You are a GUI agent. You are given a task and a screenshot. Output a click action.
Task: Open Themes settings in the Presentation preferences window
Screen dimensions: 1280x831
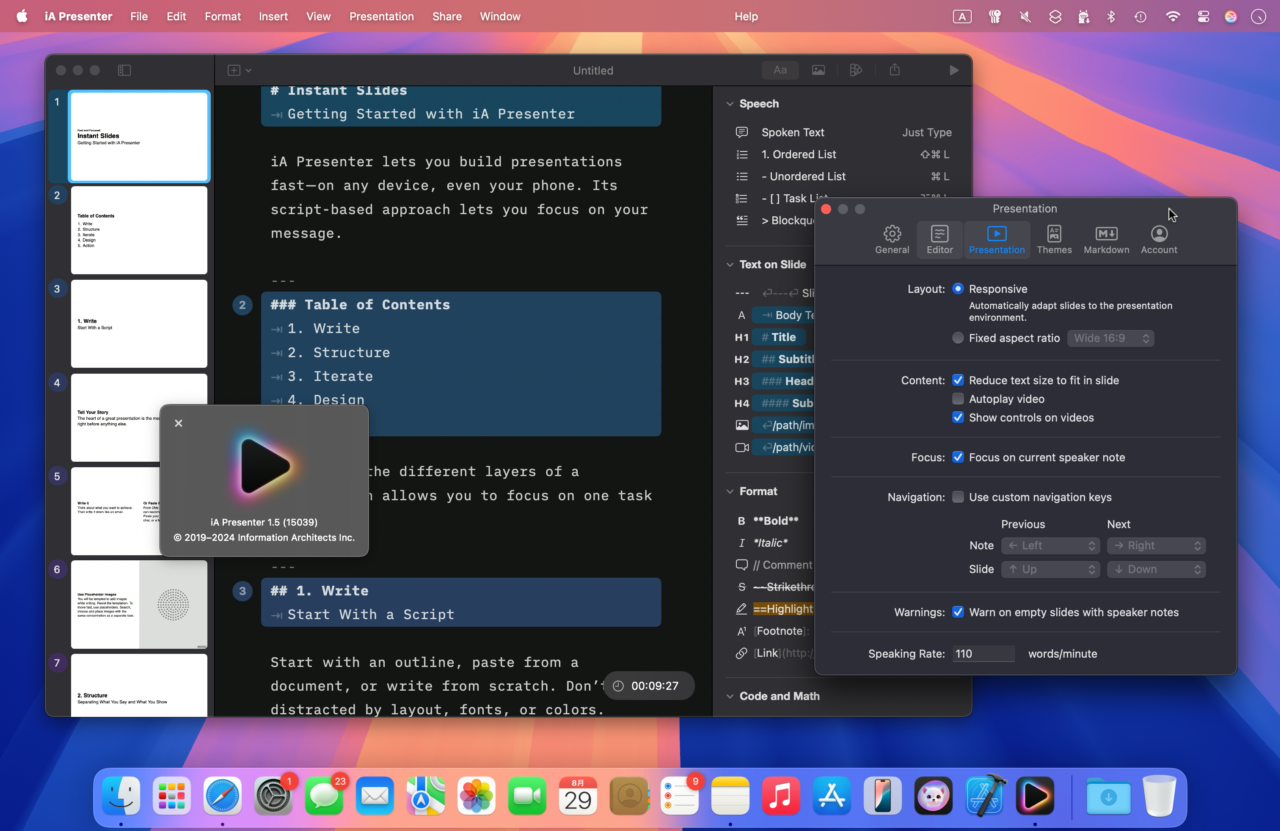click(x=1054, y=238)
